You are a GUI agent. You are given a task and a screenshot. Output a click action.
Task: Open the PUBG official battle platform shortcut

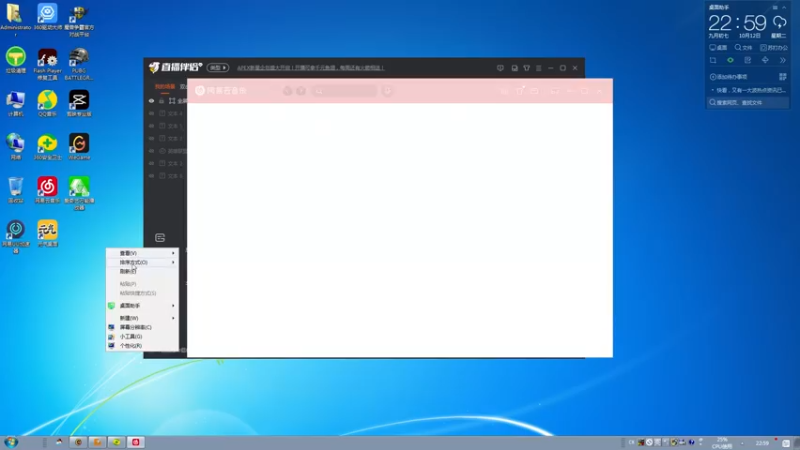coord(79,20)
